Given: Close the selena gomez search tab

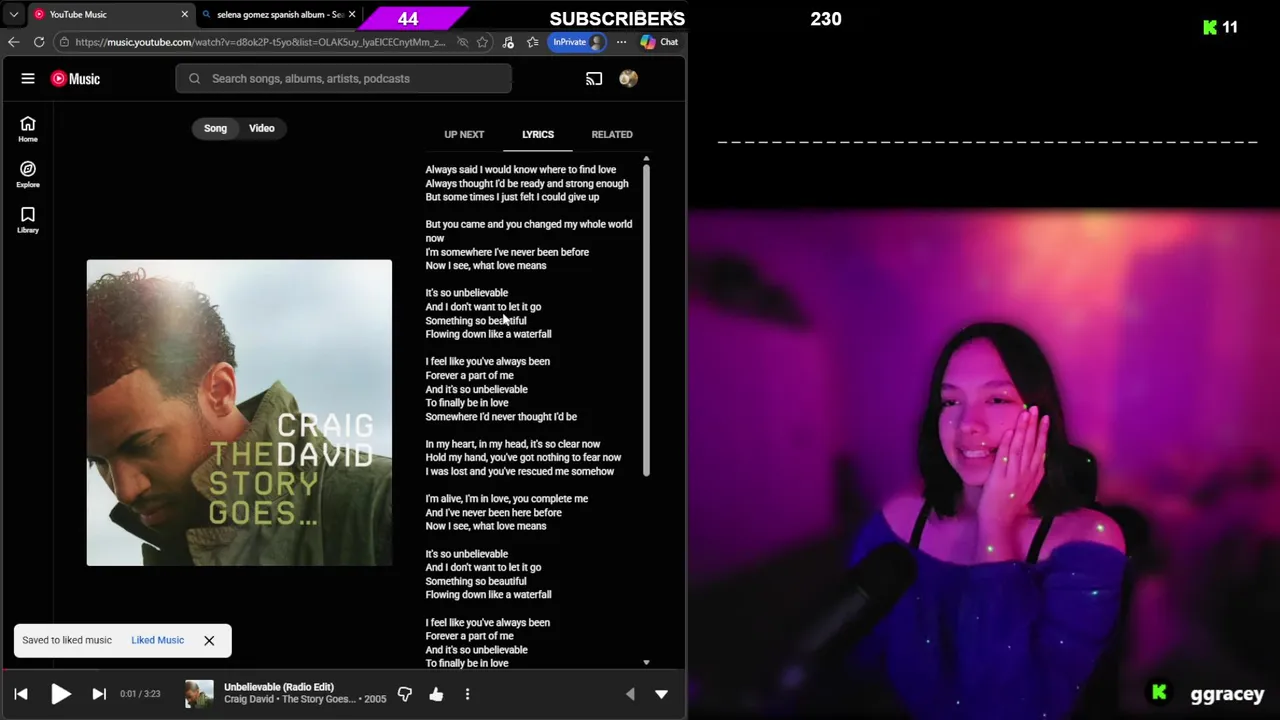Looking at the screenshot, I should [x=352, y=14].
